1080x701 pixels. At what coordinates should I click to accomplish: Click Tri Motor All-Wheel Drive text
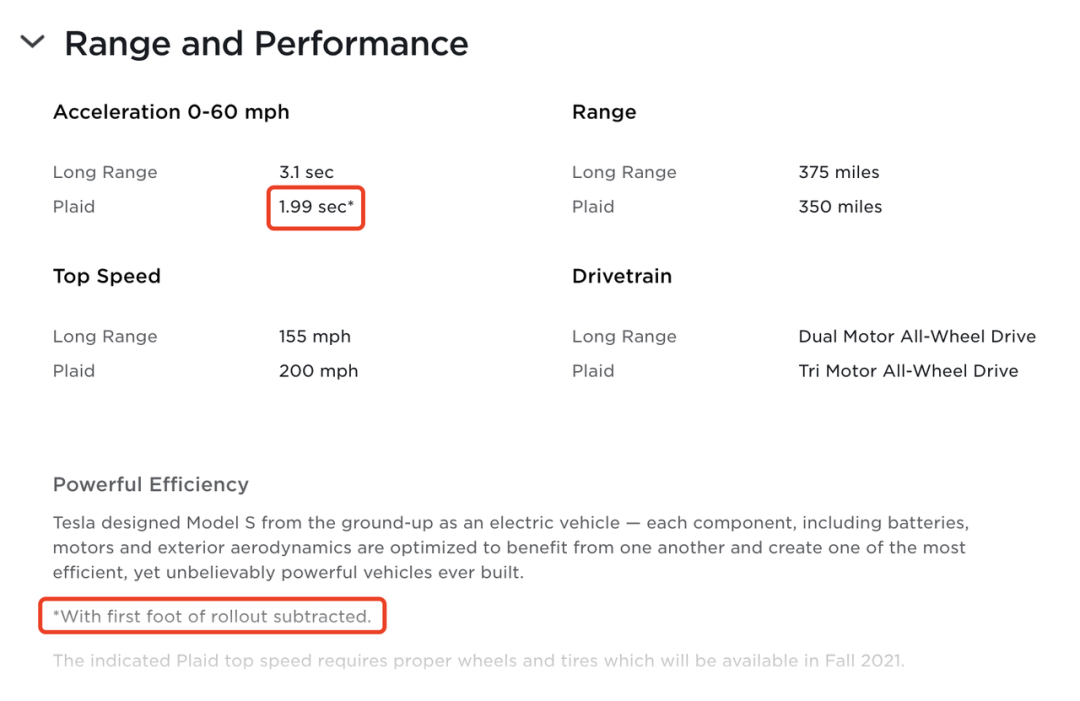(x=908, y=371)
